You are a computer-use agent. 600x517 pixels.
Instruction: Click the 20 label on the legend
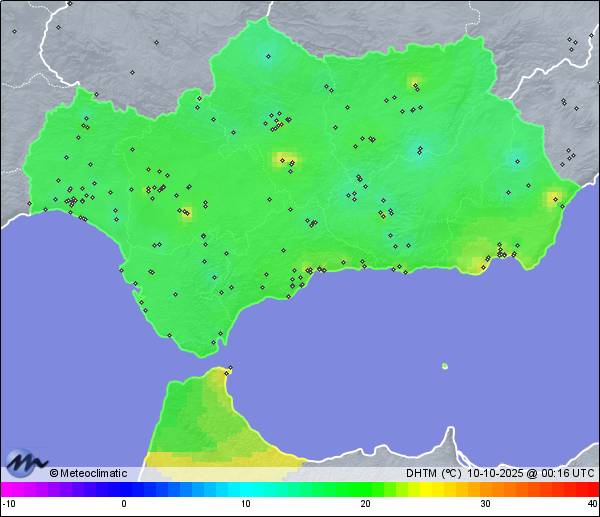point(365,504)
